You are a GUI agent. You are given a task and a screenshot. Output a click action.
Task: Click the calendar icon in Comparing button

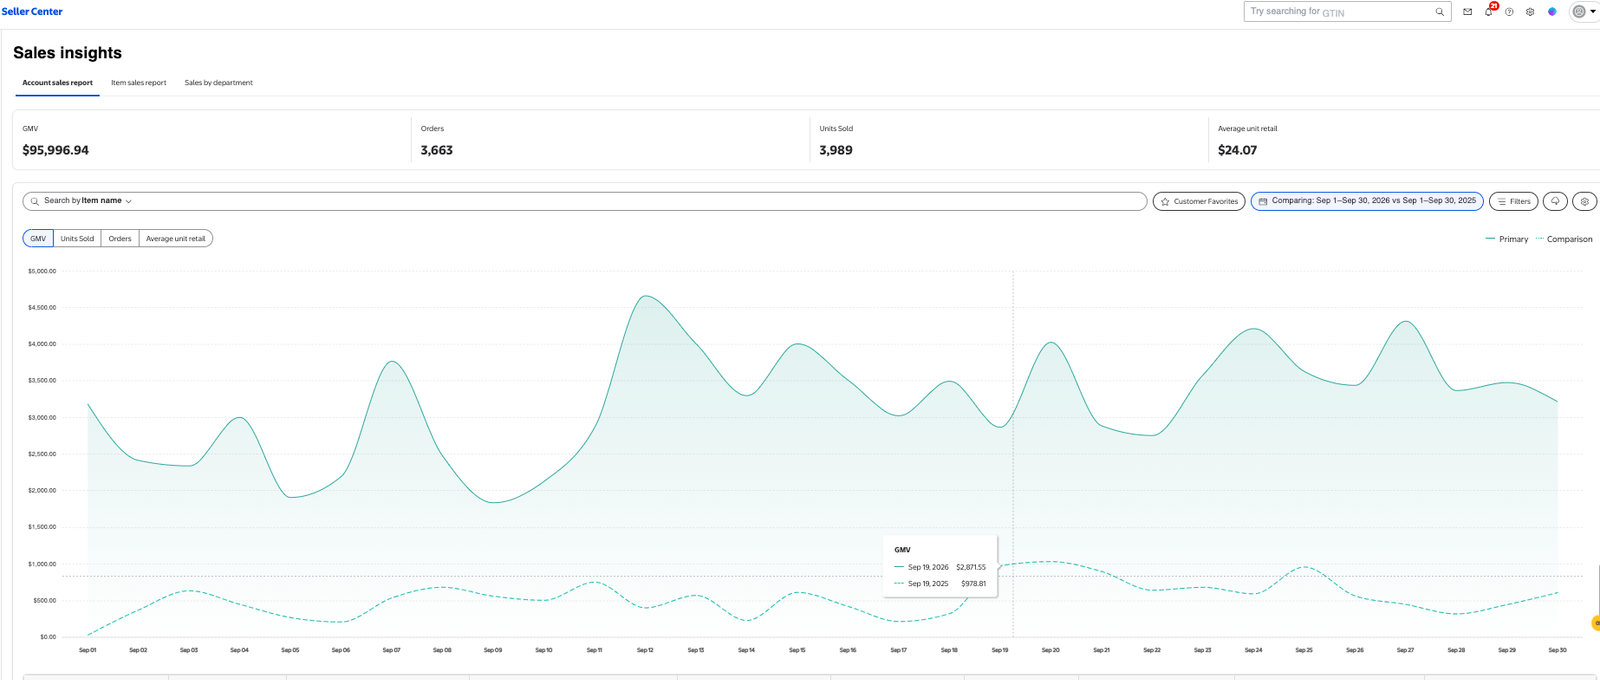[x=1263, y=201]
